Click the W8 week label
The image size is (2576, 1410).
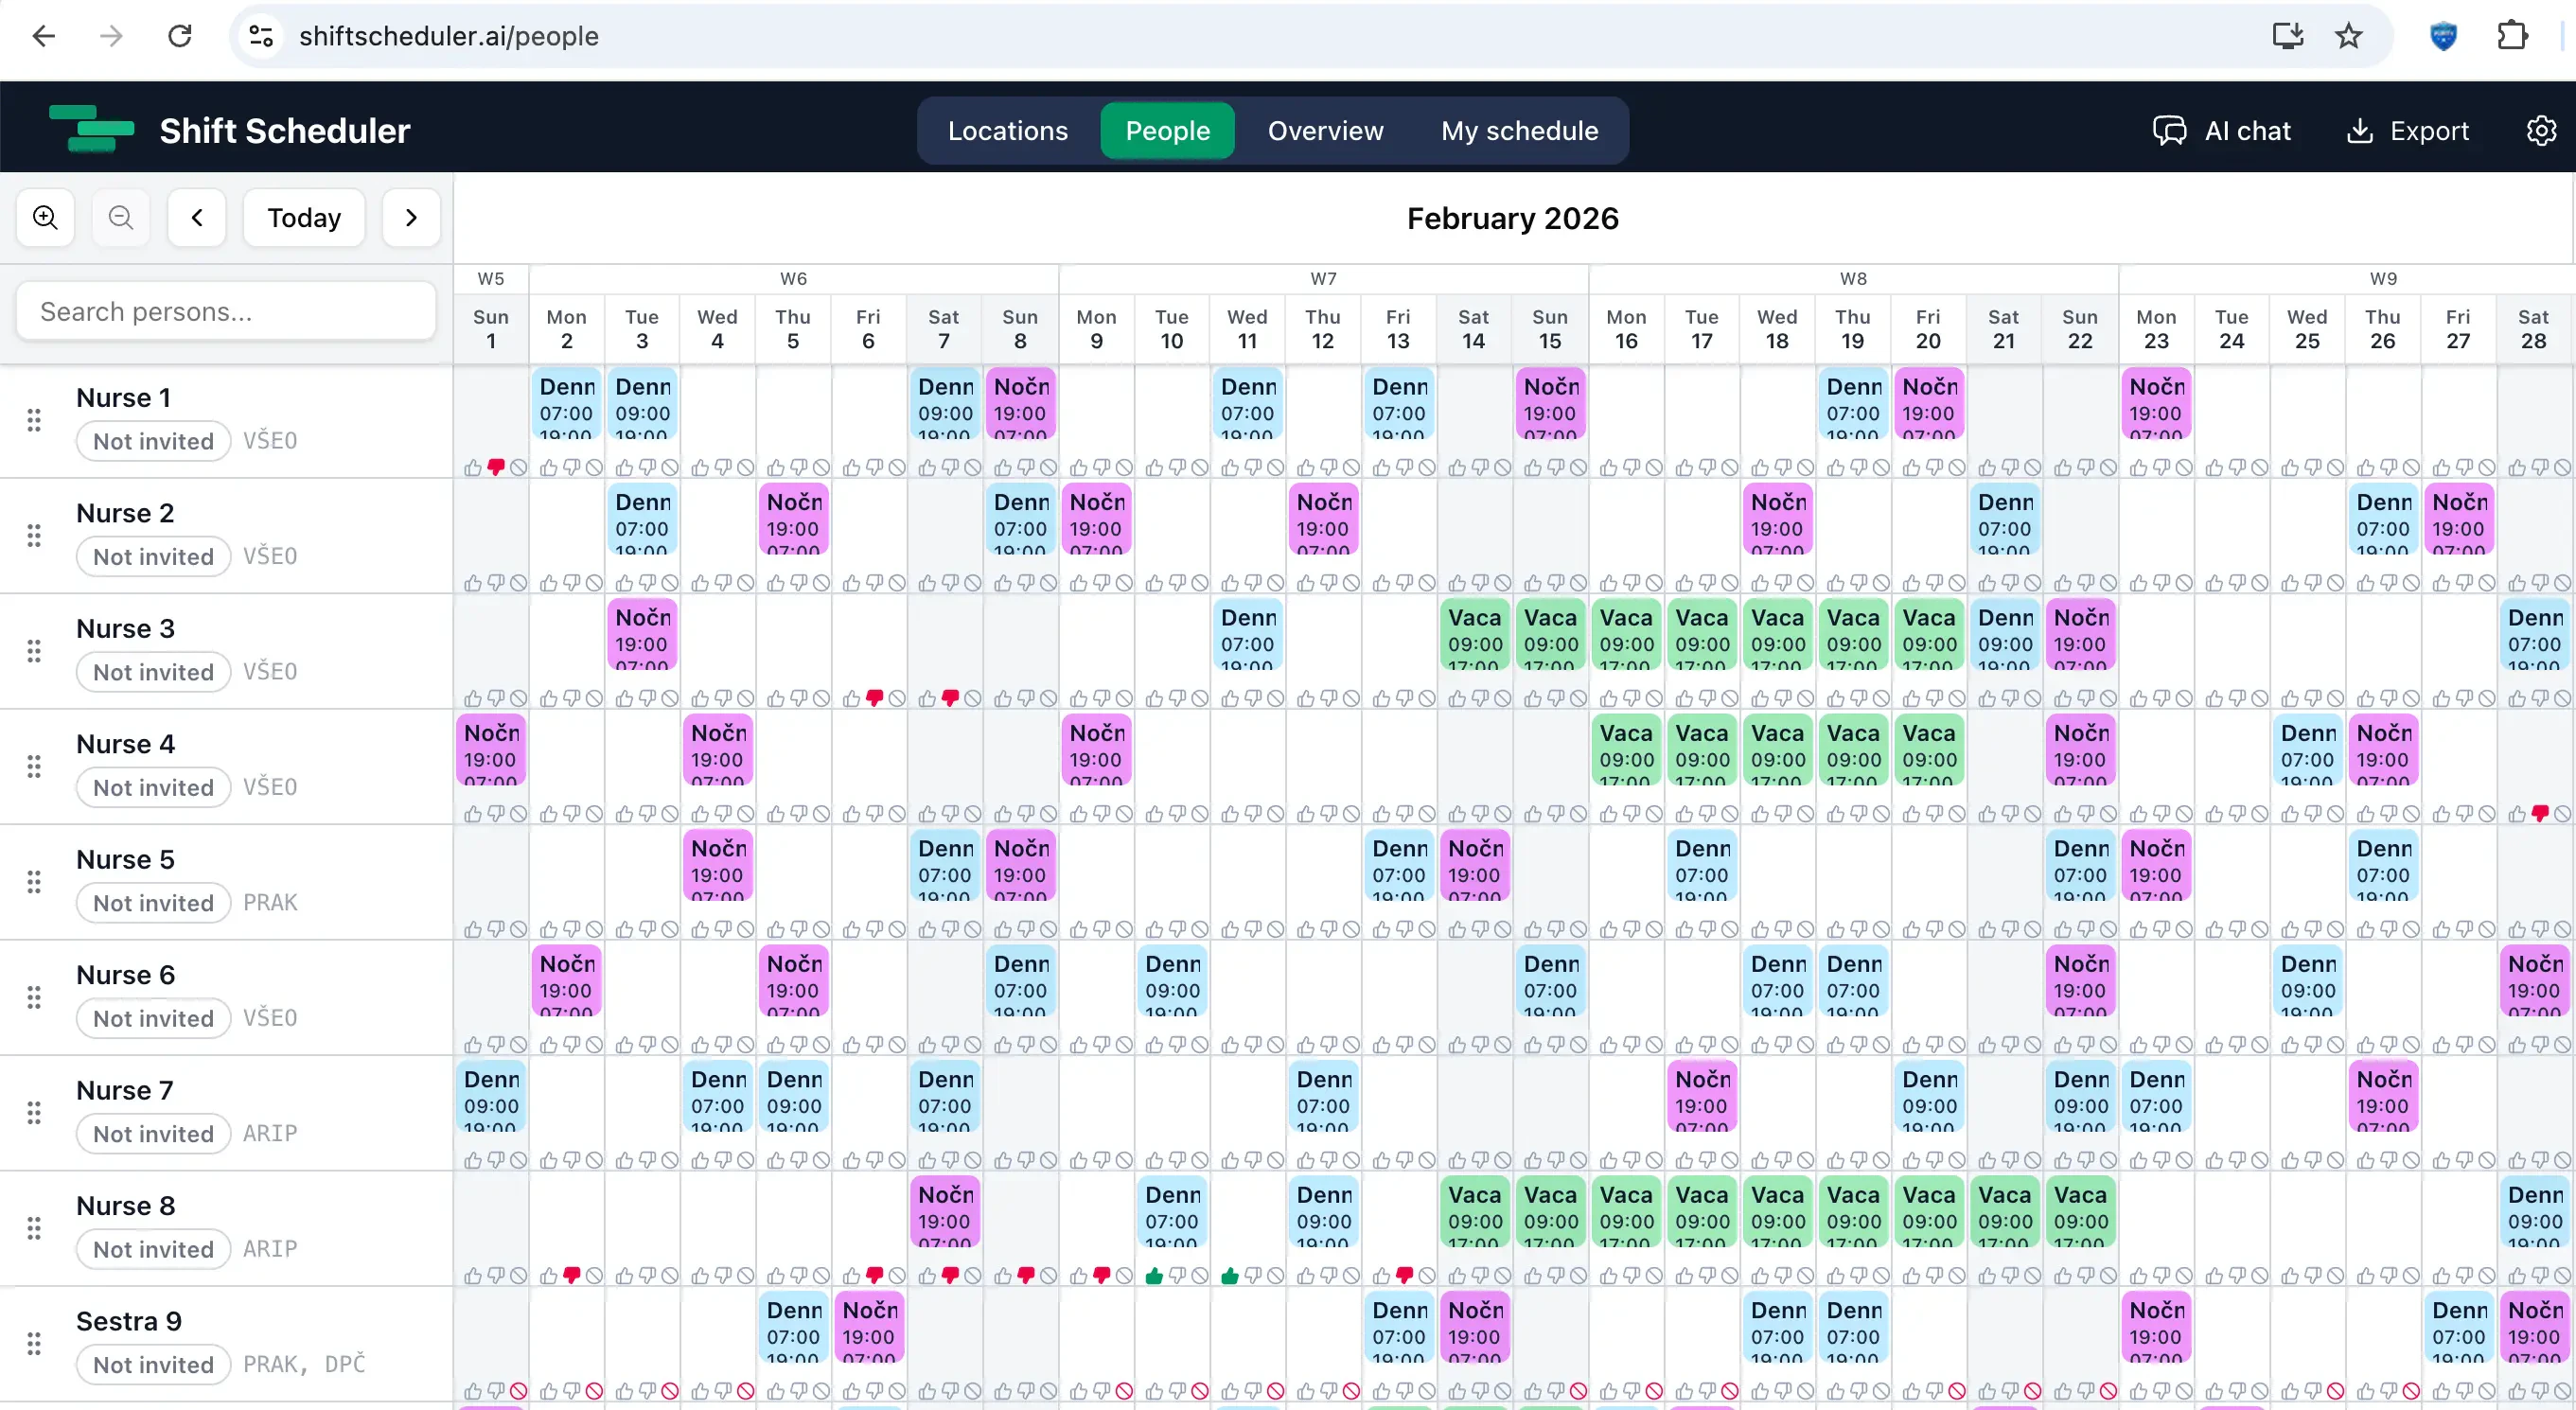[x=1853, y=279]
